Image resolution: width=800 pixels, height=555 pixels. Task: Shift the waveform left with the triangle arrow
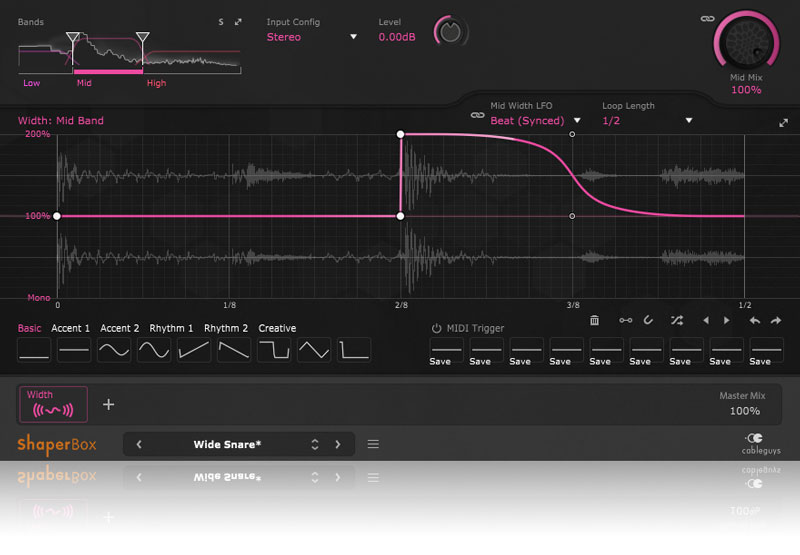coord(705,320)
